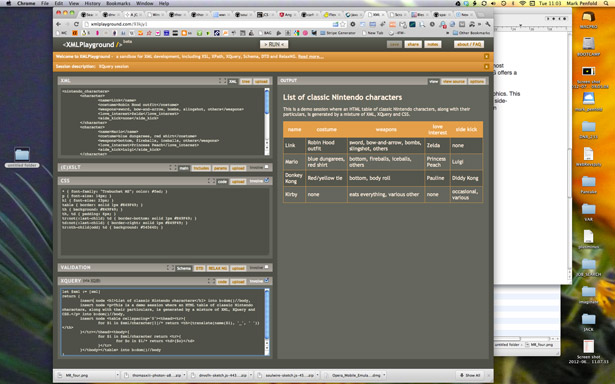
Task: Open JOB_SEARCH folder on desktop
Action: tap(588, 267)
